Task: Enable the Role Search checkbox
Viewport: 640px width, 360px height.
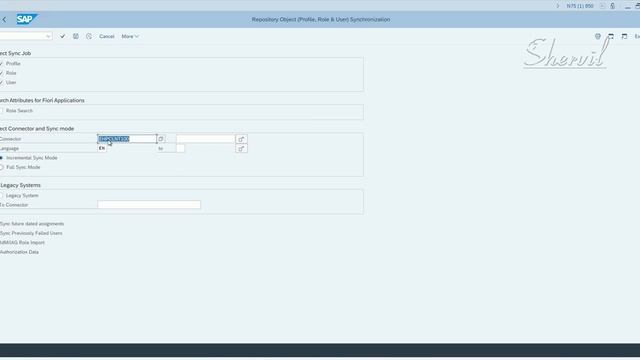Action: click(x=1, y=111)
